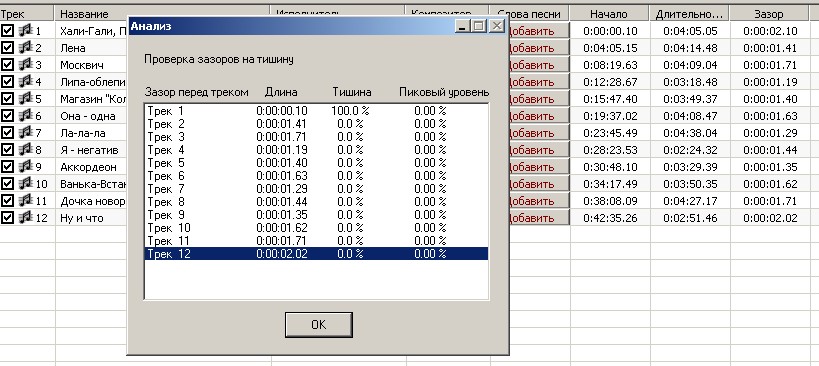Screen dimensions: 819x366
Task: Click OK in the Анализ dialog
Action: (x=319, y=324)
